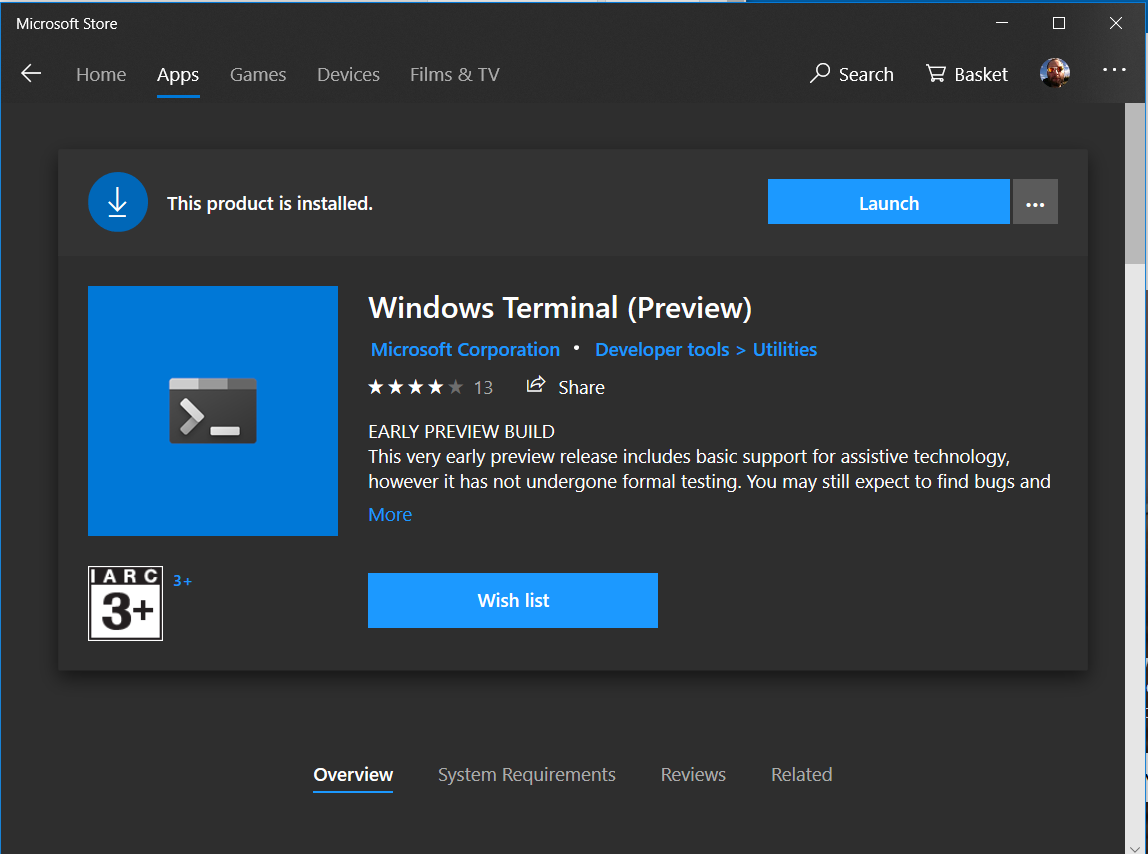Open the Devices section
This screenshot has height=854, width=1148.
[x=348, y=74]
